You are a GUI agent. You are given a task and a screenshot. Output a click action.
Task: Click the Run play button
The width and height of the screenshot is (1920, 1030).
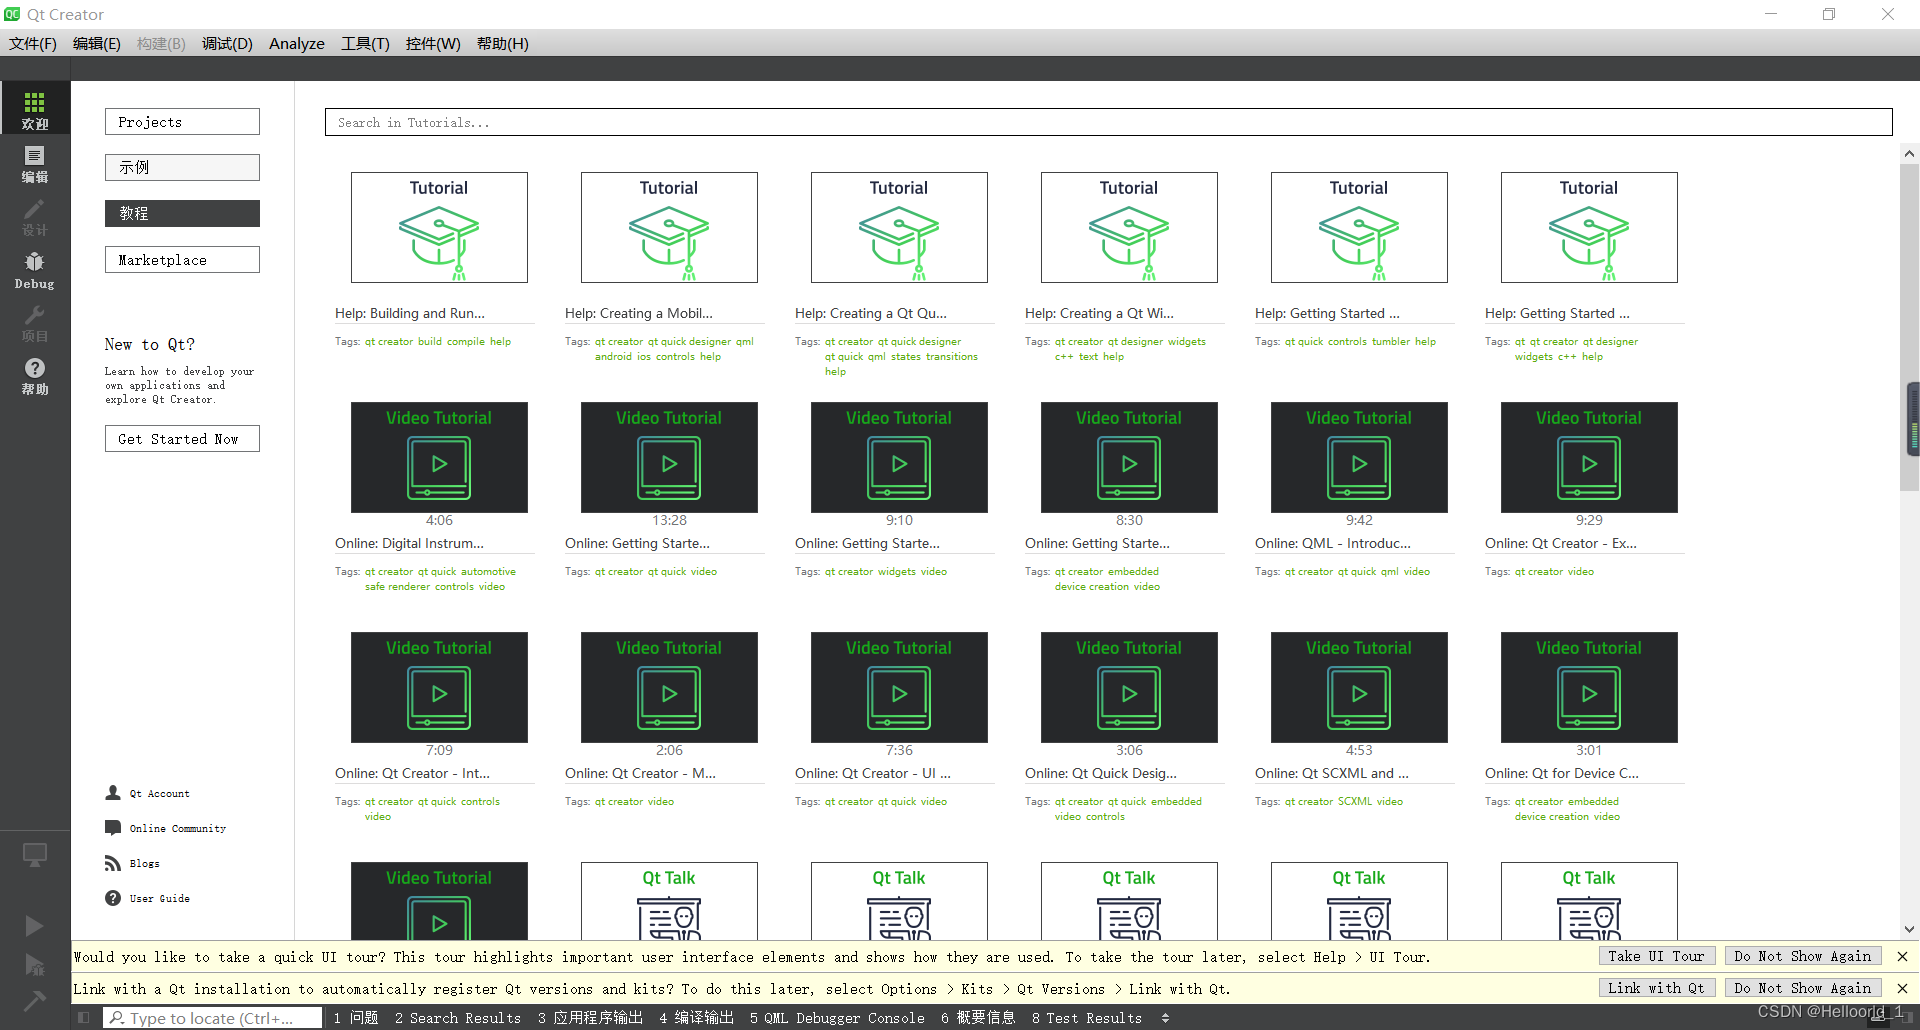point(34,925)
